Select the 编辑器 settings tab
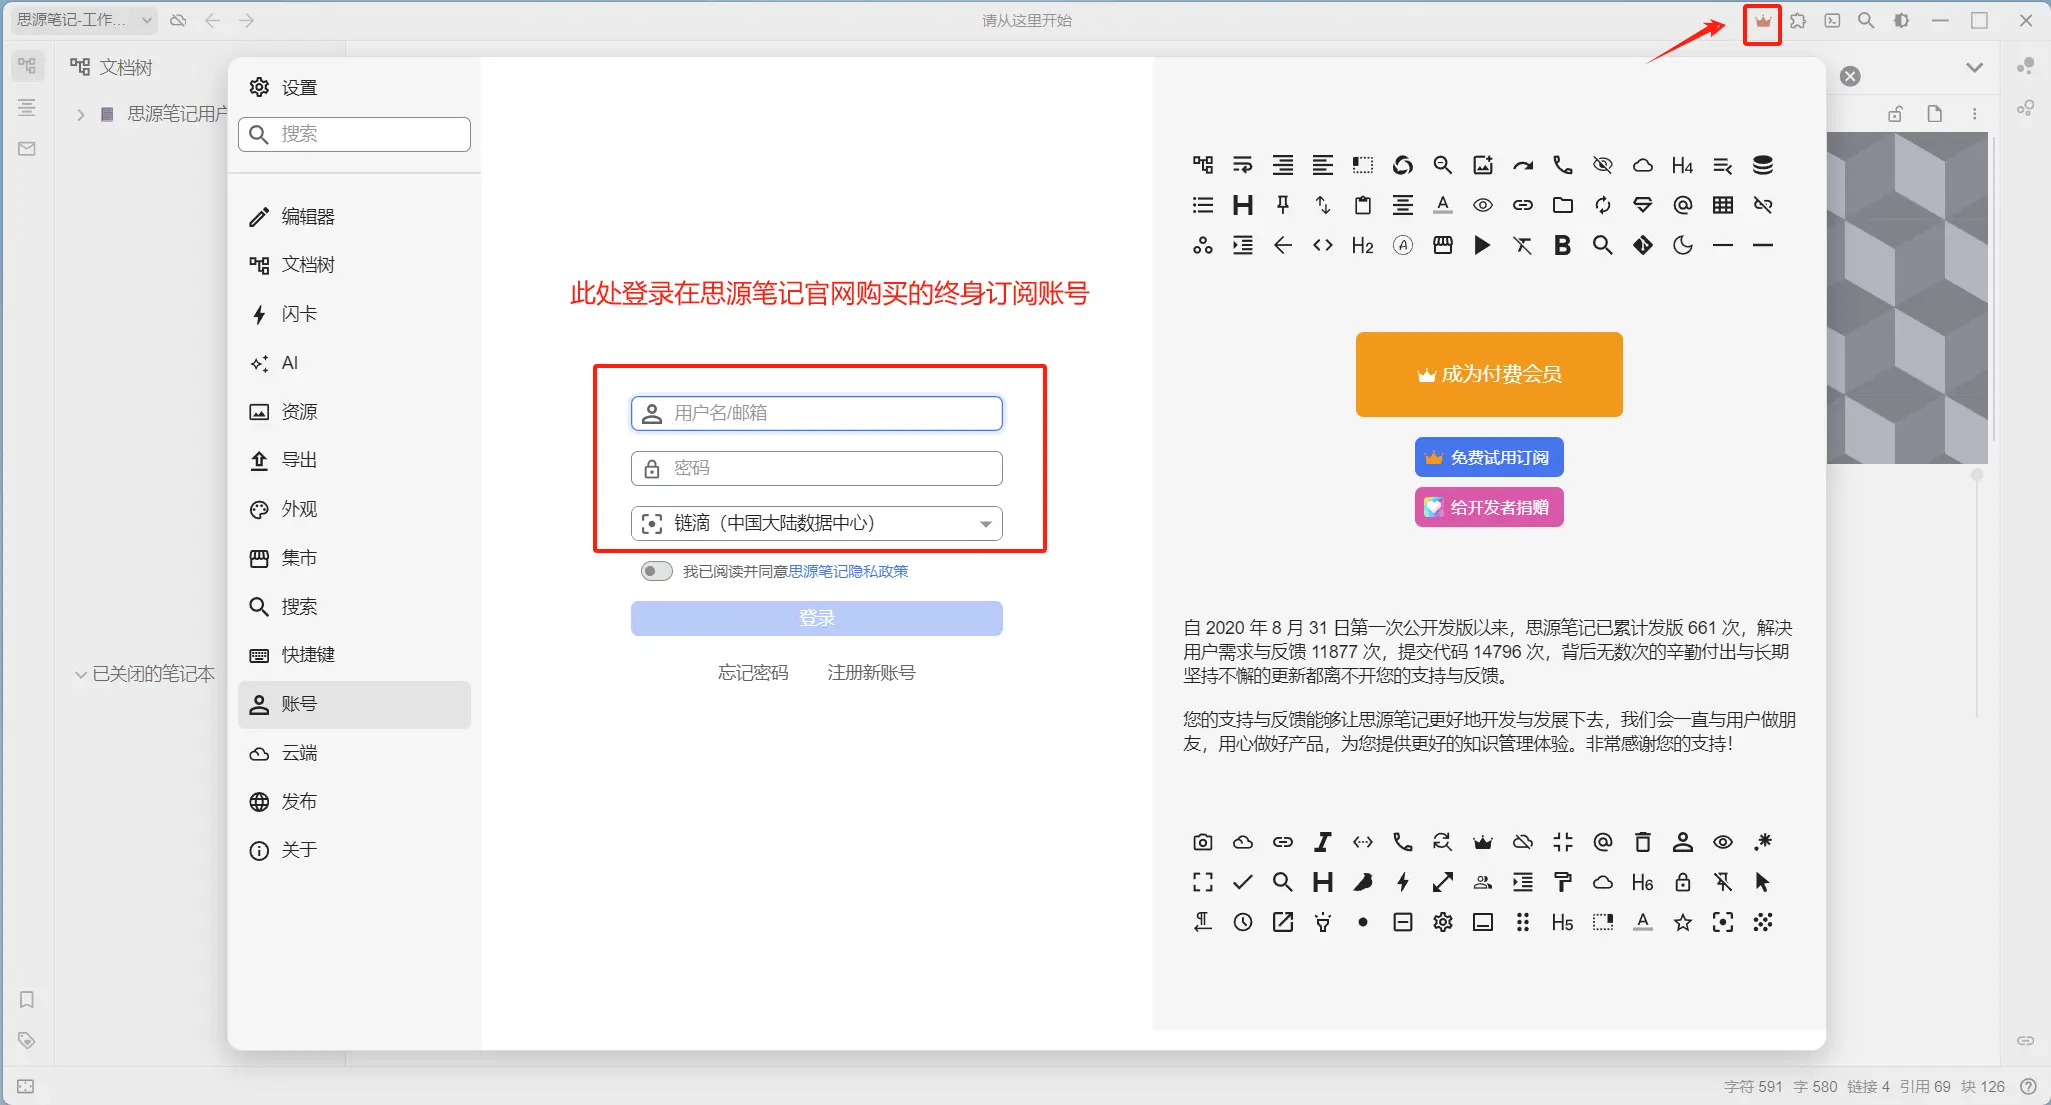 [354, 216]
